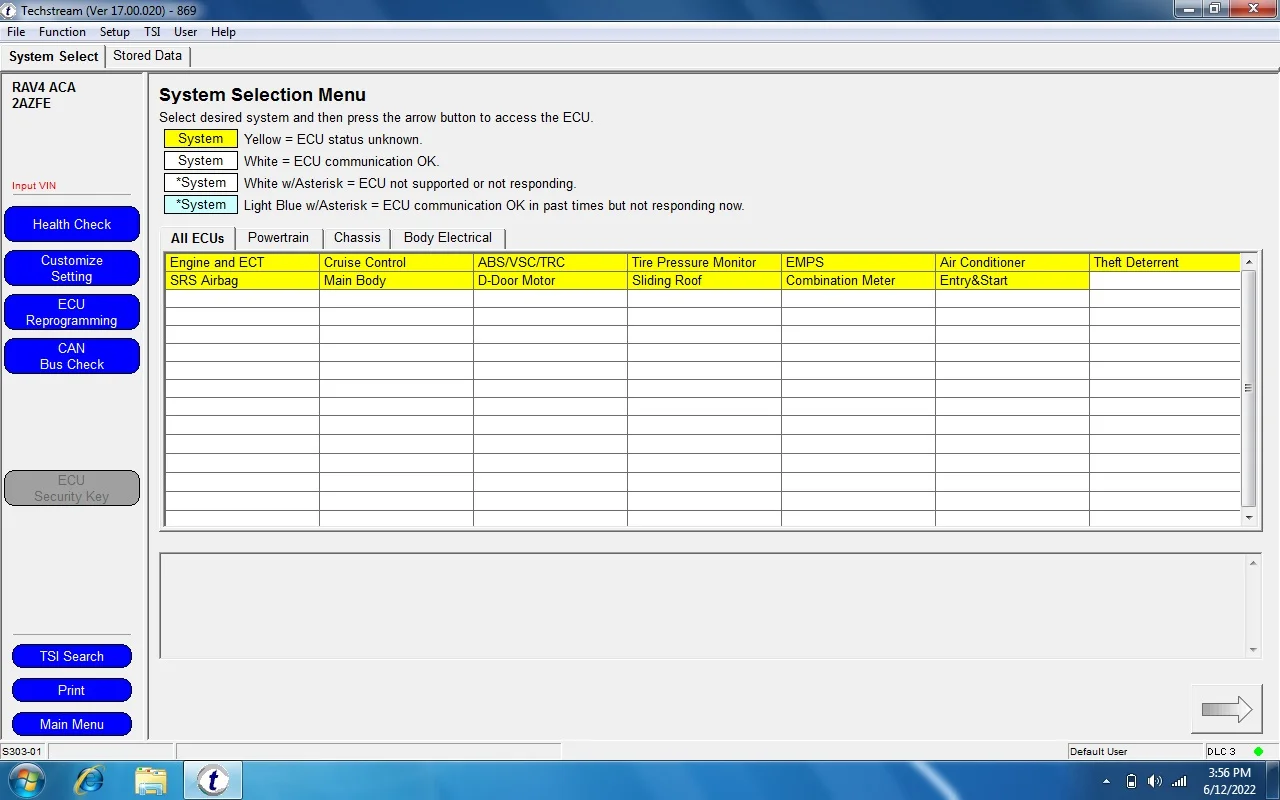The height and width of the screenshot is (800, 1280).
Task: Open the File menu
Action: click(16, 32)
